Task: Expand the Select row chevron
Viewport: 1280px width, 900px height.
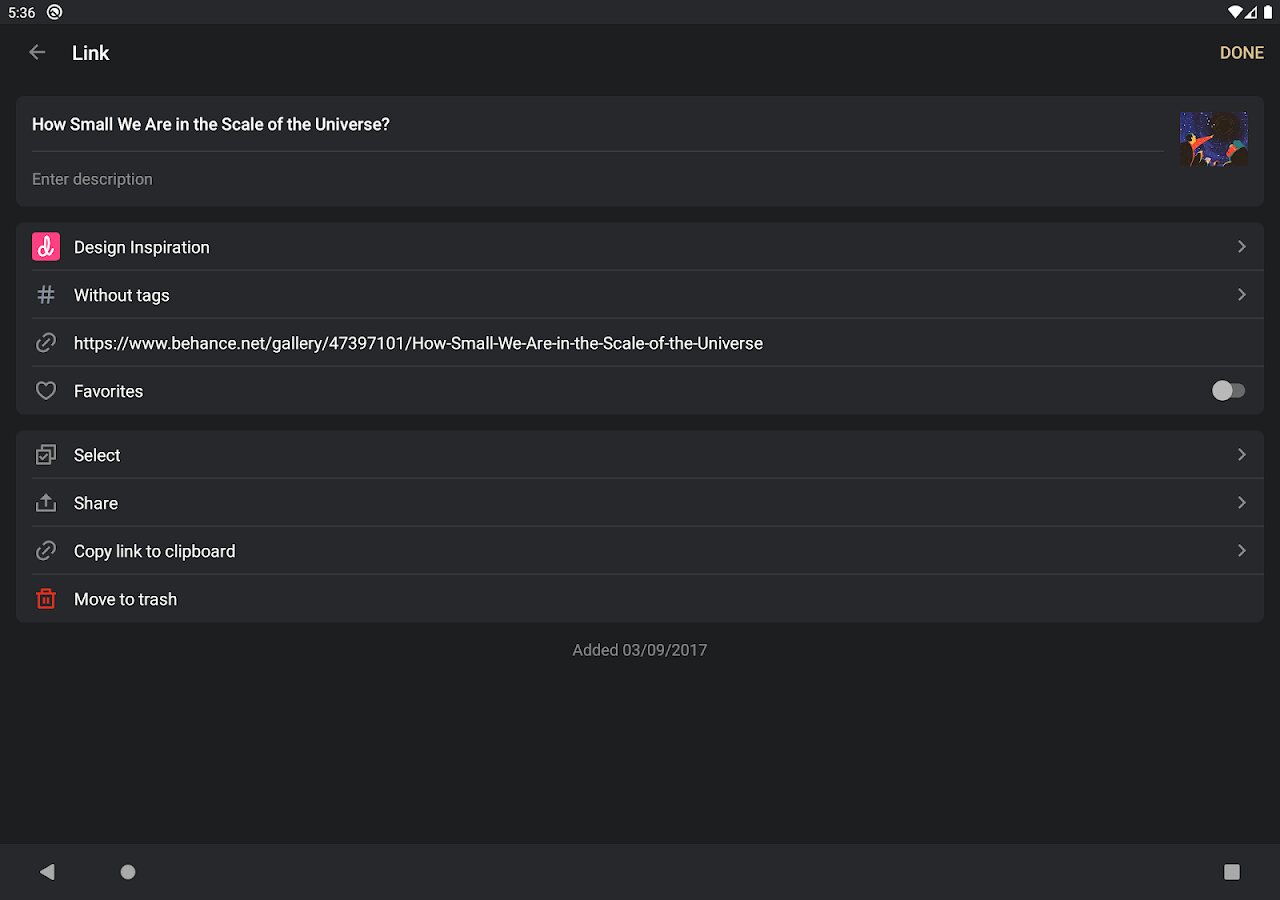Action: click(x=1241, y=455)
